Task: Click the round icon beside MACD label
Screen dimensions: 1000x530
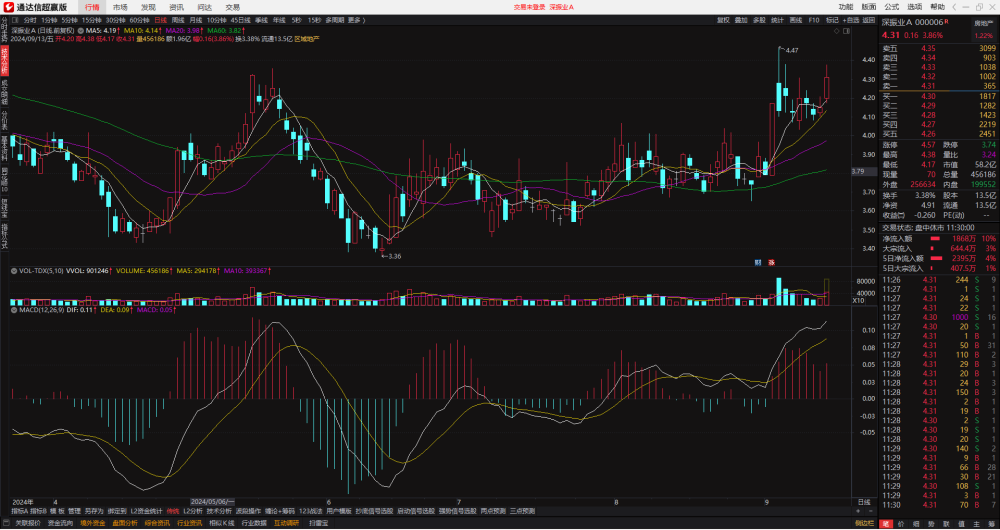Action: tap(14, 309)
